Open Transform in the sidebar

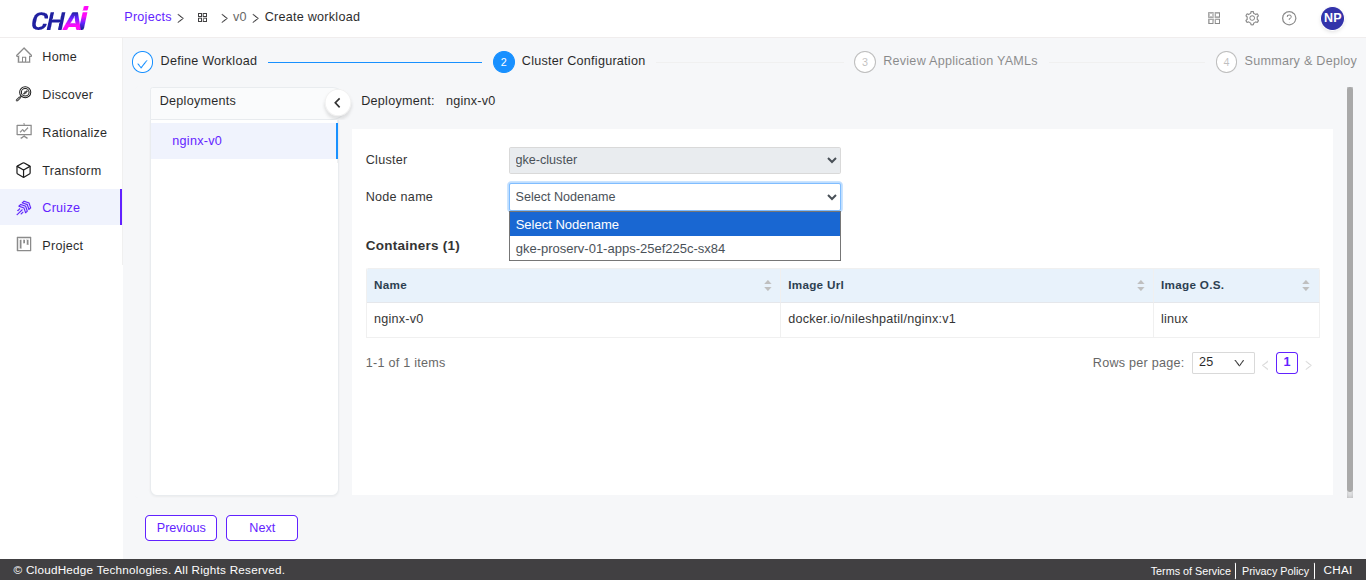(x=71, y=171)
